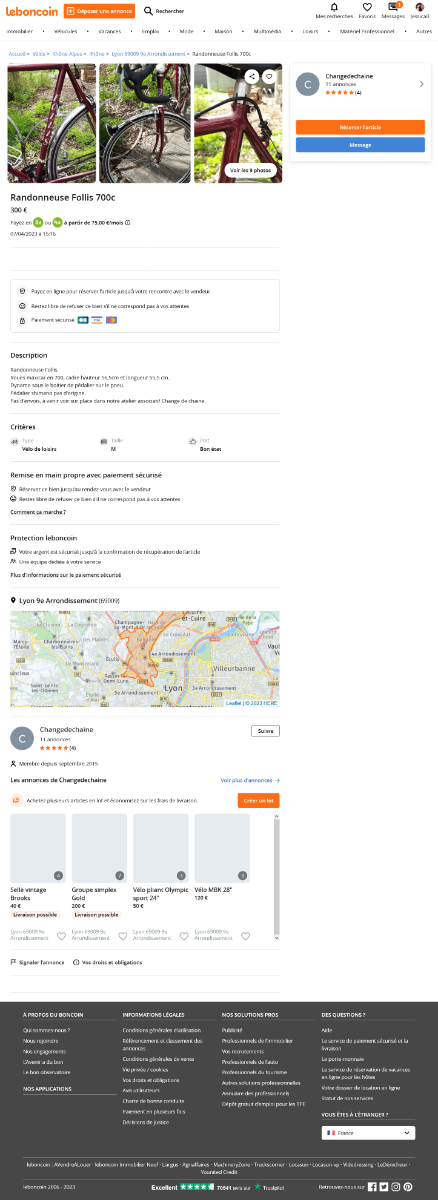Open the Multimédia category menu
Screen dimensions: 438x1200
tap(267, 31)
